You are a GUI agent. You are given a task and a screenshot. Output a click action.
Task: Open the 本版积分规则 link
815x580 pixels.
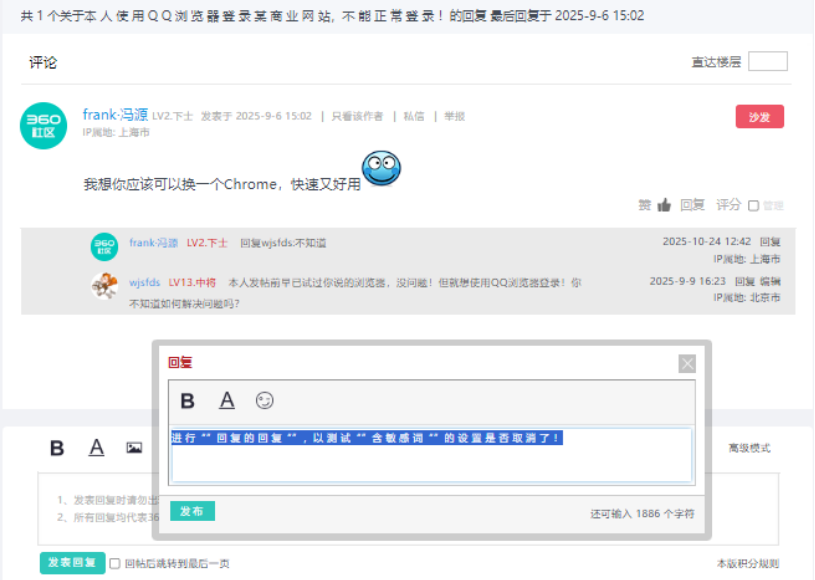click(747, 564)
